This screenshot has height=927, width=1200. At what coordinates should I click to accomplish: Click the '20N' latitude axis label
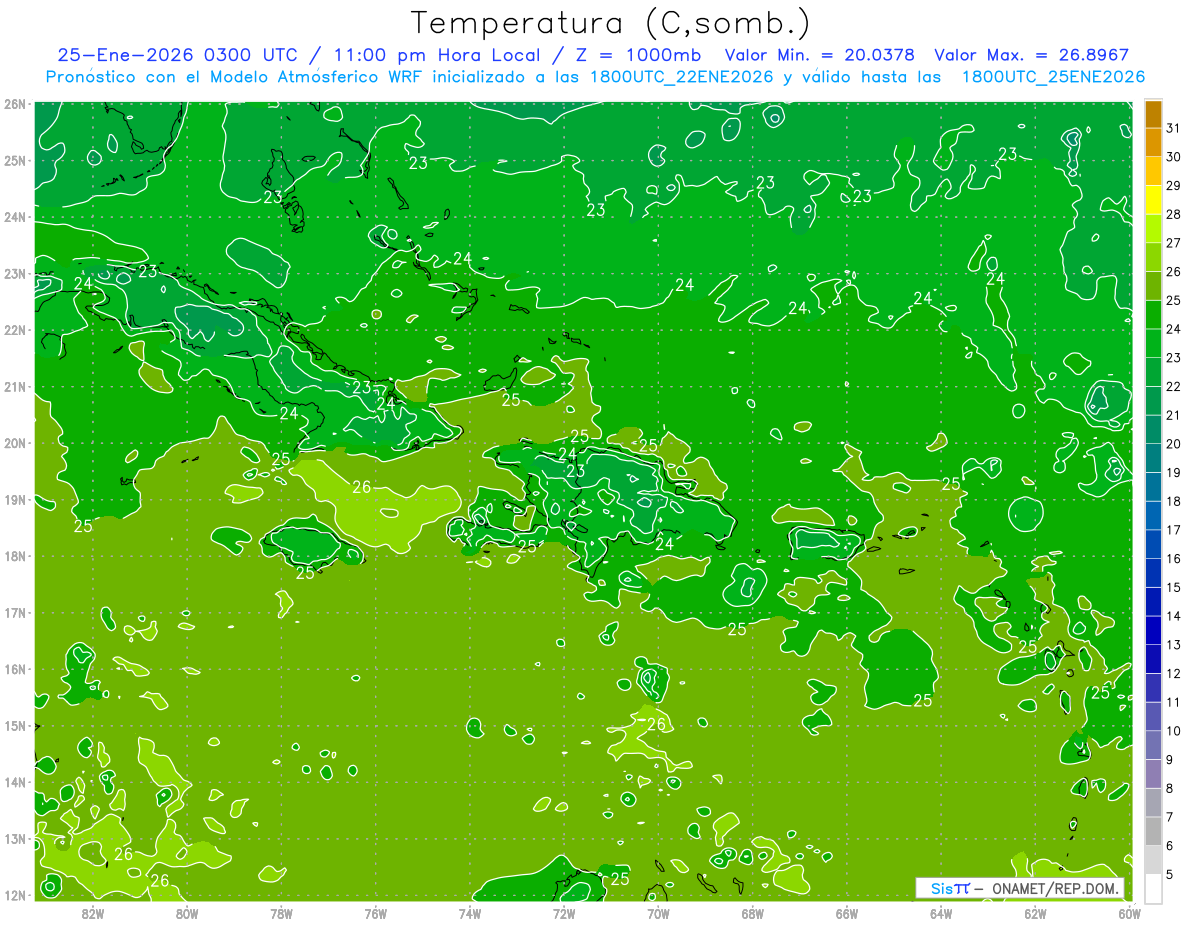pyautogui.click(x=14, y=443)
